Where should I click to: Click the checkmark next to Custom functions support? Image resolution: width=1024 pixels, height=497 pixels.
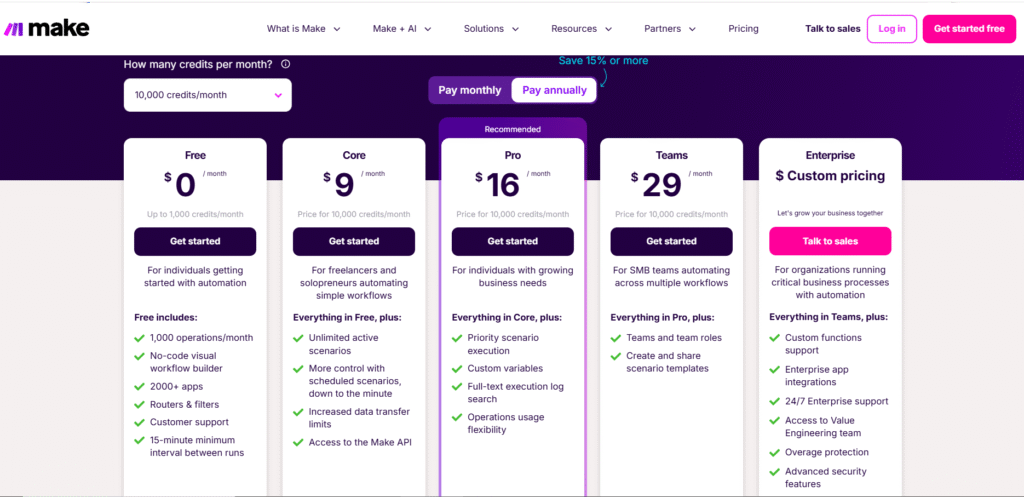774,338
